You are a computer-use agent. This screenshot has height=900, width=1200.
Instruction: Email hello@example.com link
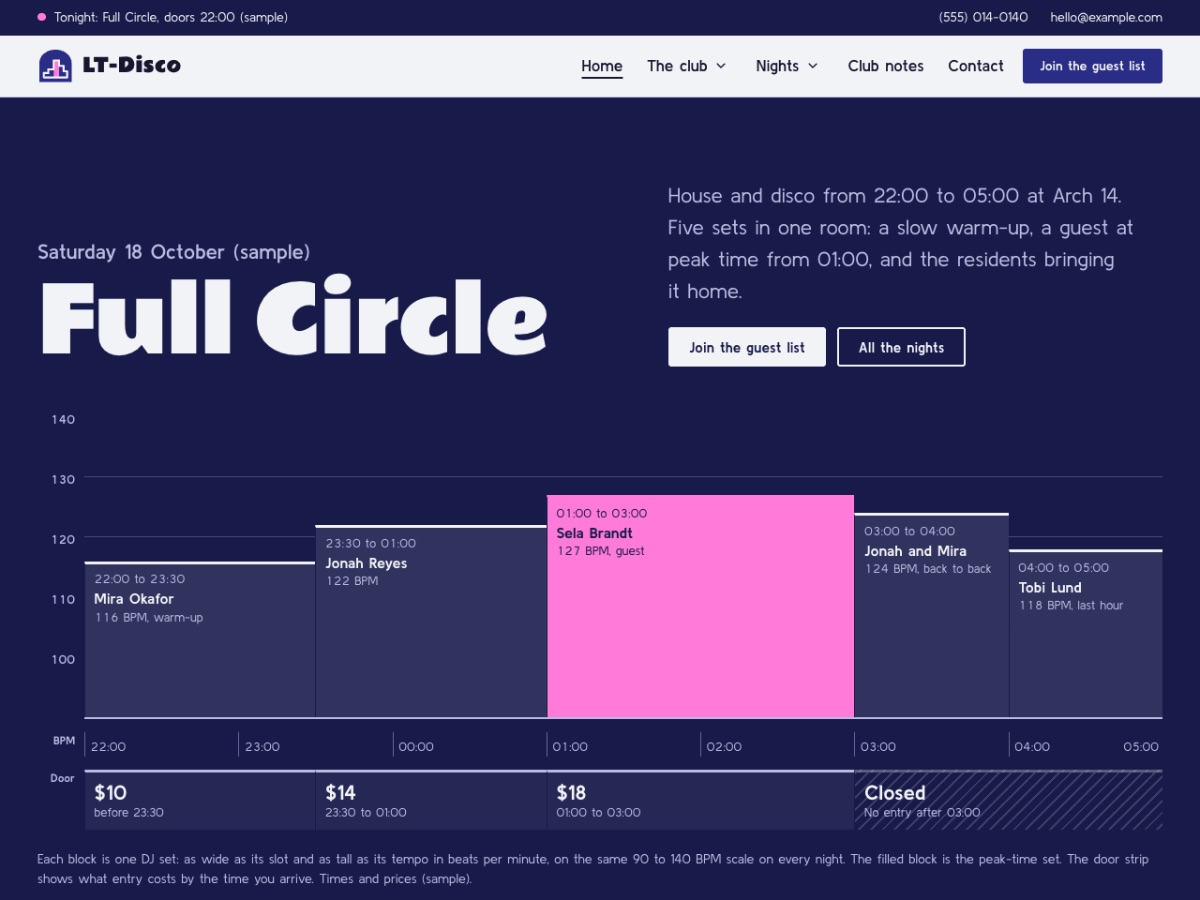(1106, 17)
